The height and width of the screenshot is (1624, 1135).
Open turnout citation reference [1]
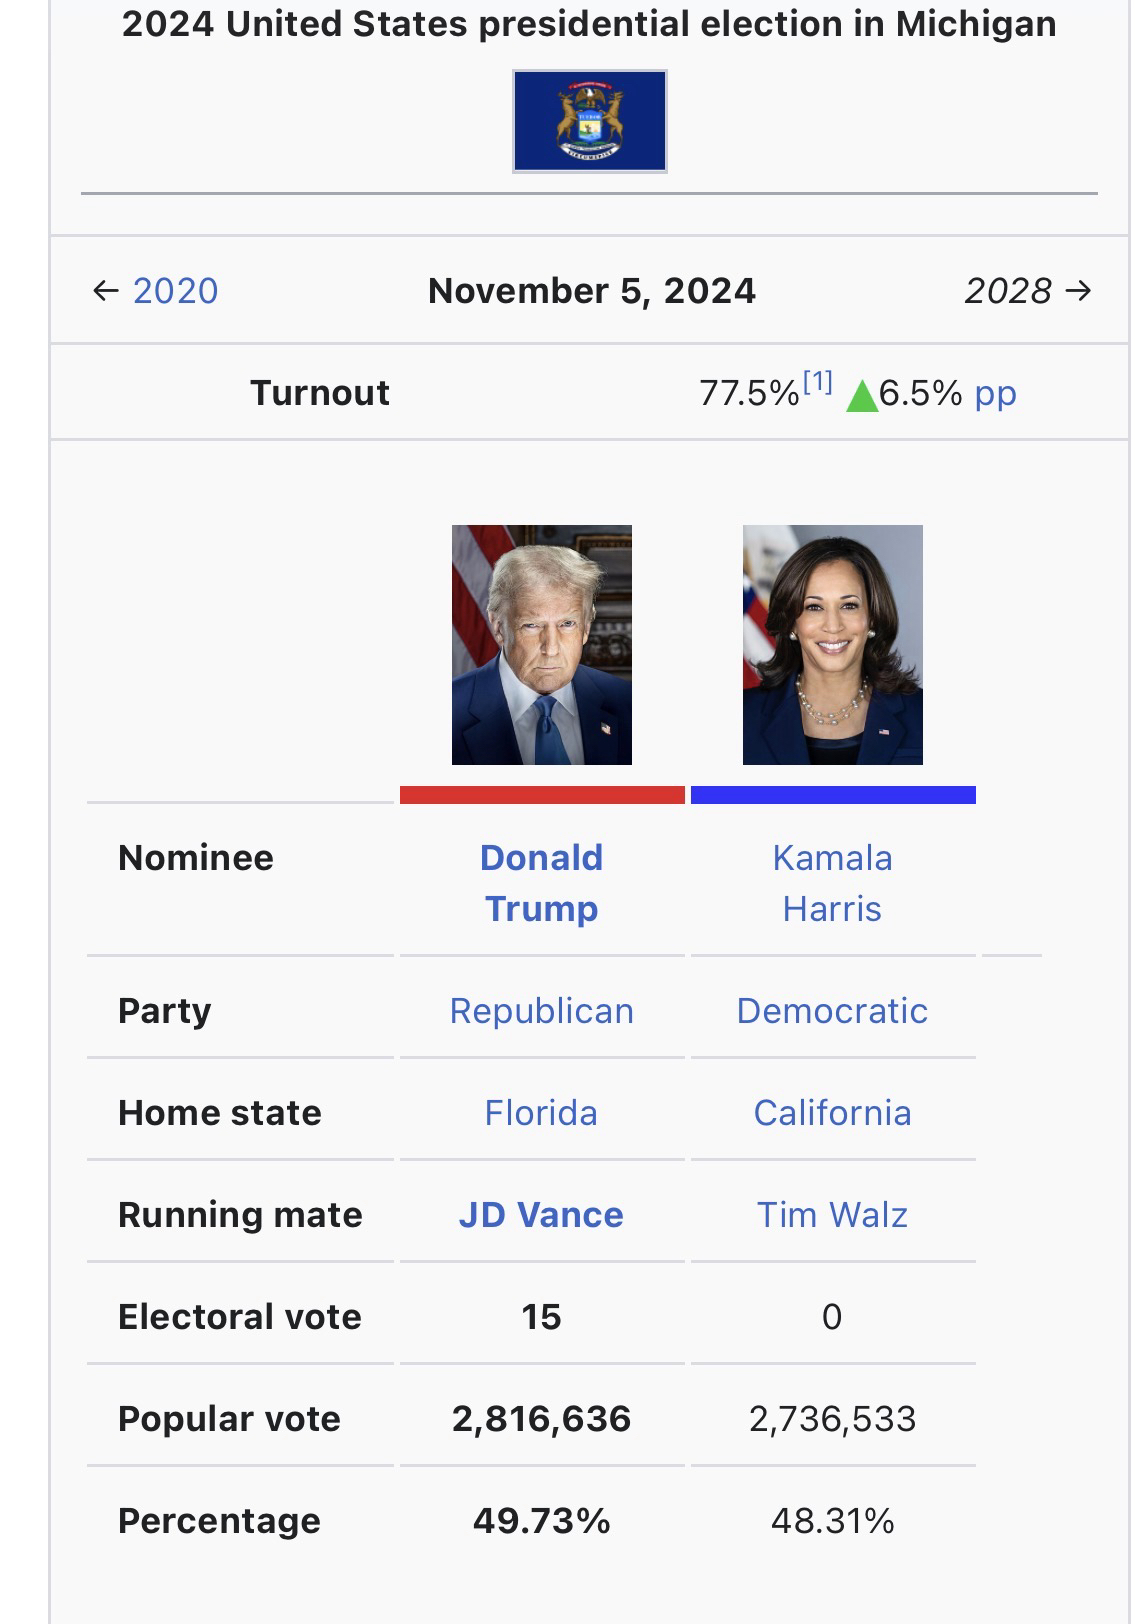pyautogui.click(x=817, y=381)
